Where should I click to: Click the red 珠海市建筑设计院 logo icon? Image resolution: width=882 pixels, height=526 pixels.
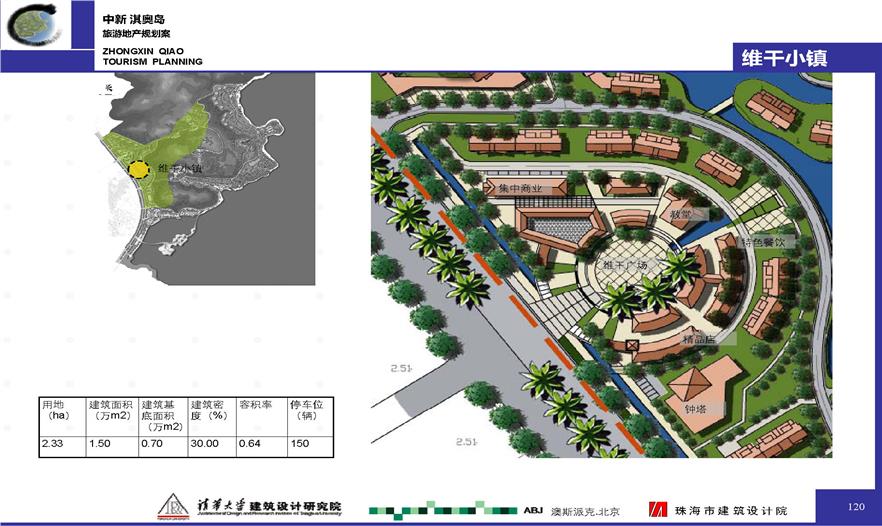click(659, 510)
